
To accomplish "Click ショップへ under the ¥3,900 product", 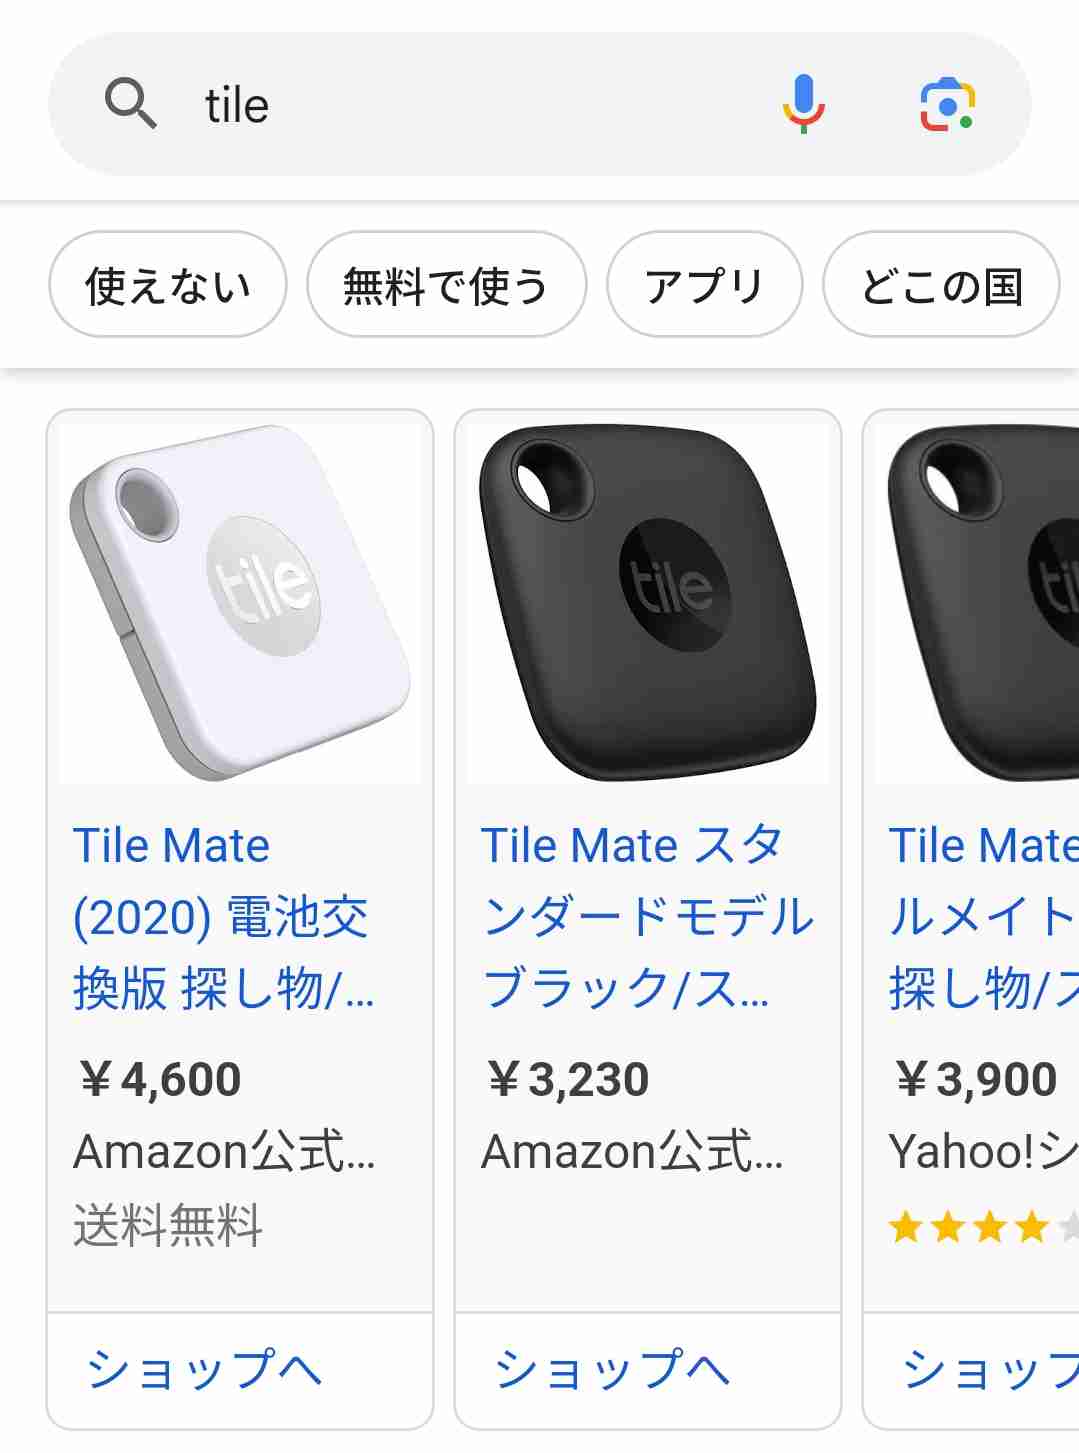I will coord(971,1370).
